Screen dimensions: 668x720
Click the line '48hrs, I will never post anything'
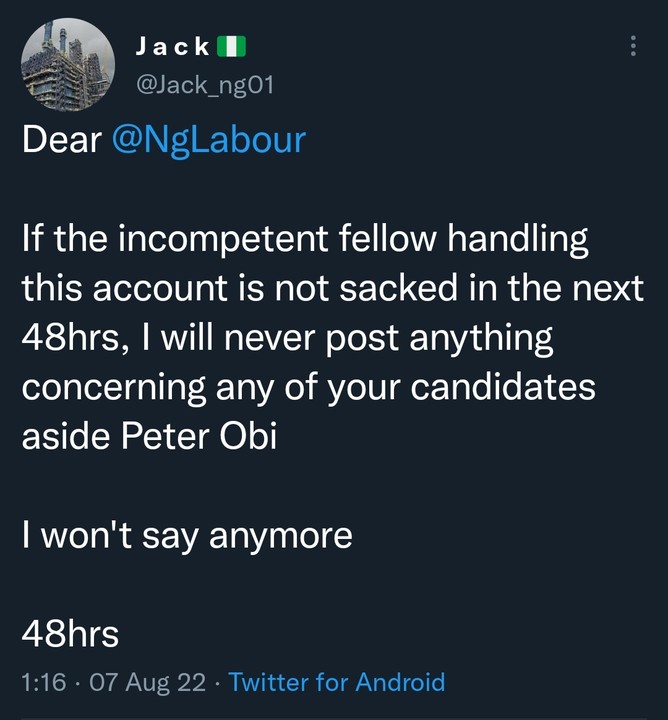(x=287, y=338)
